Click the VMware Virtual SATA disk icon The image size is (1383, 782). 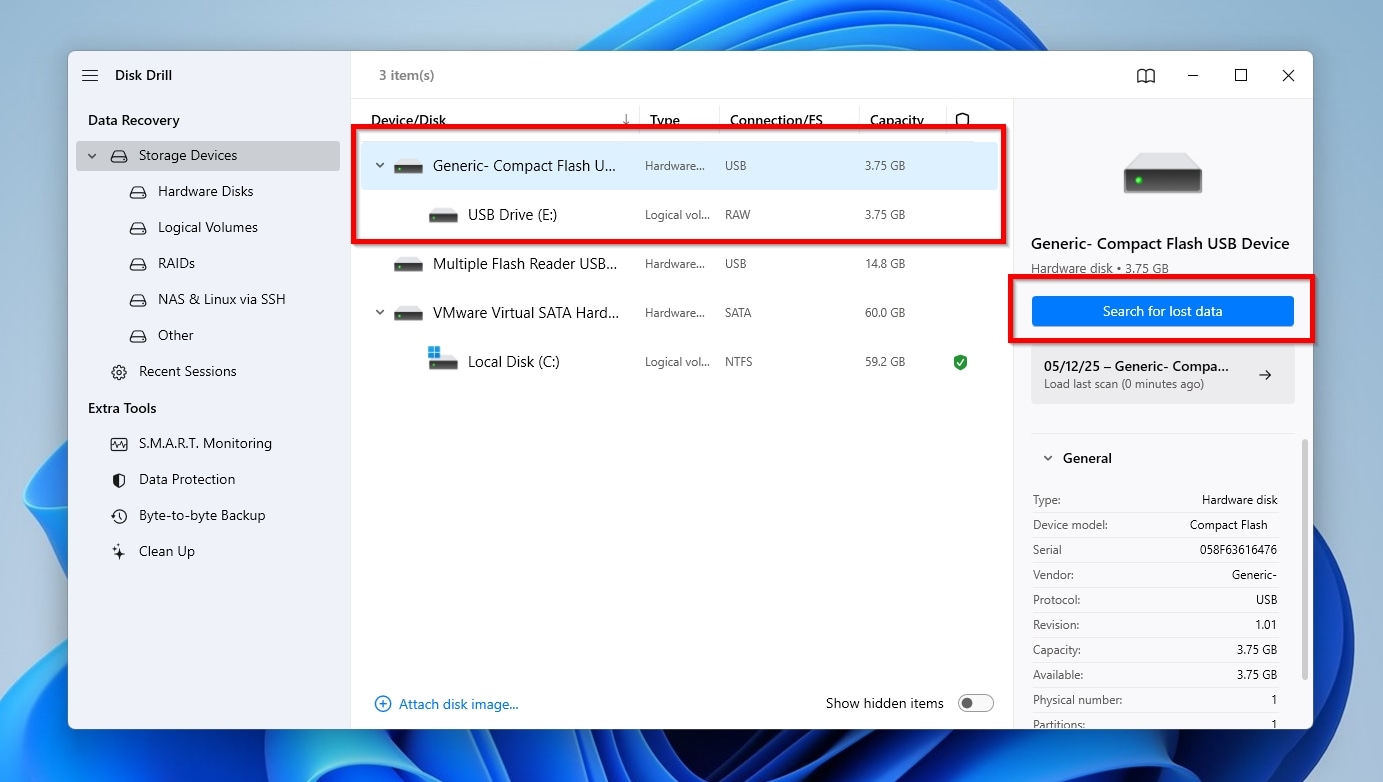408,314
